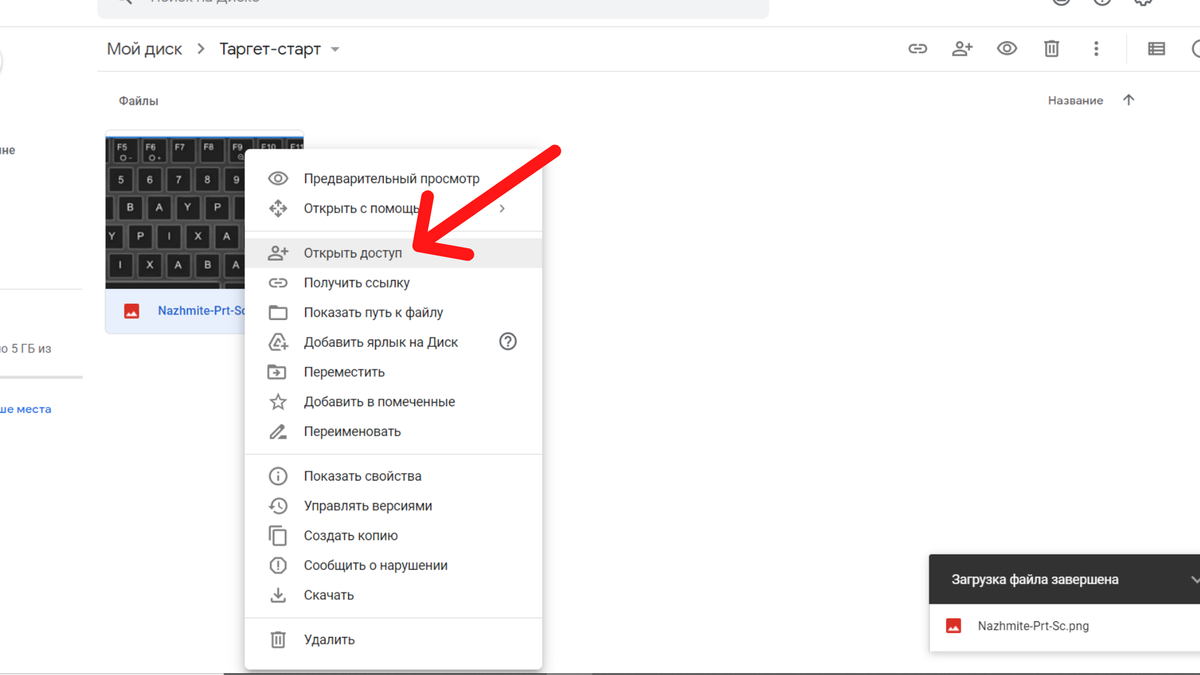
Task: Click help icon beside Добавить ярлык на Диск
Action: point(508,342)
